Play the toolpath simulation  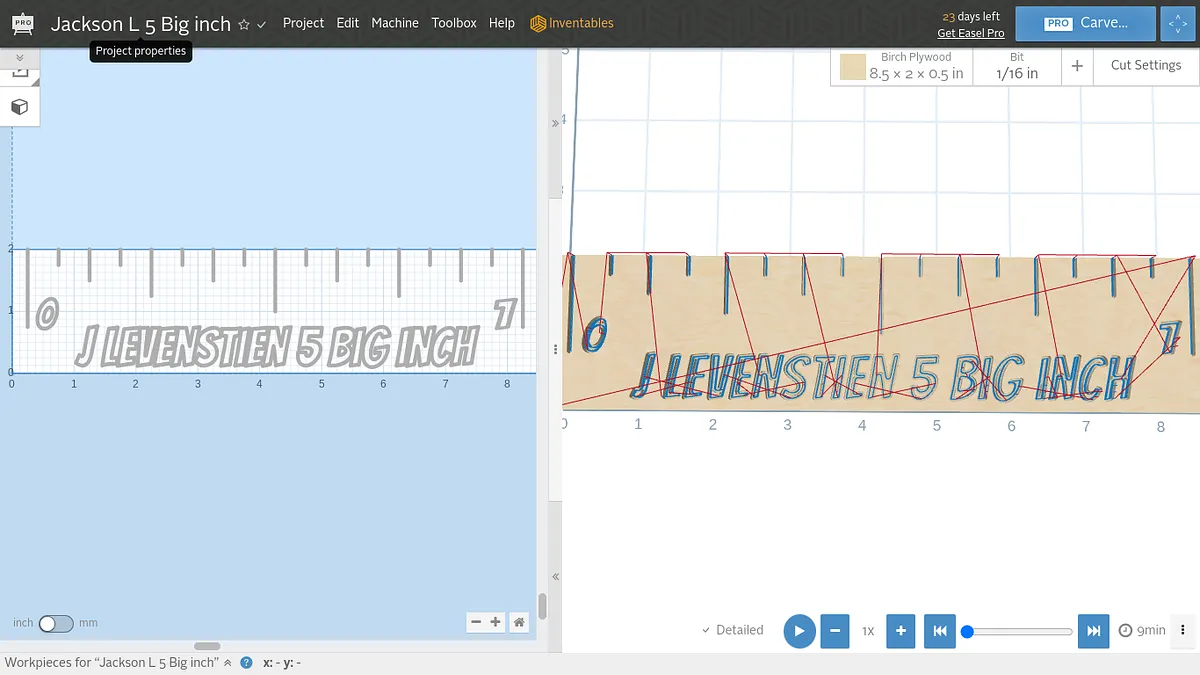click(x=799, y=631)
